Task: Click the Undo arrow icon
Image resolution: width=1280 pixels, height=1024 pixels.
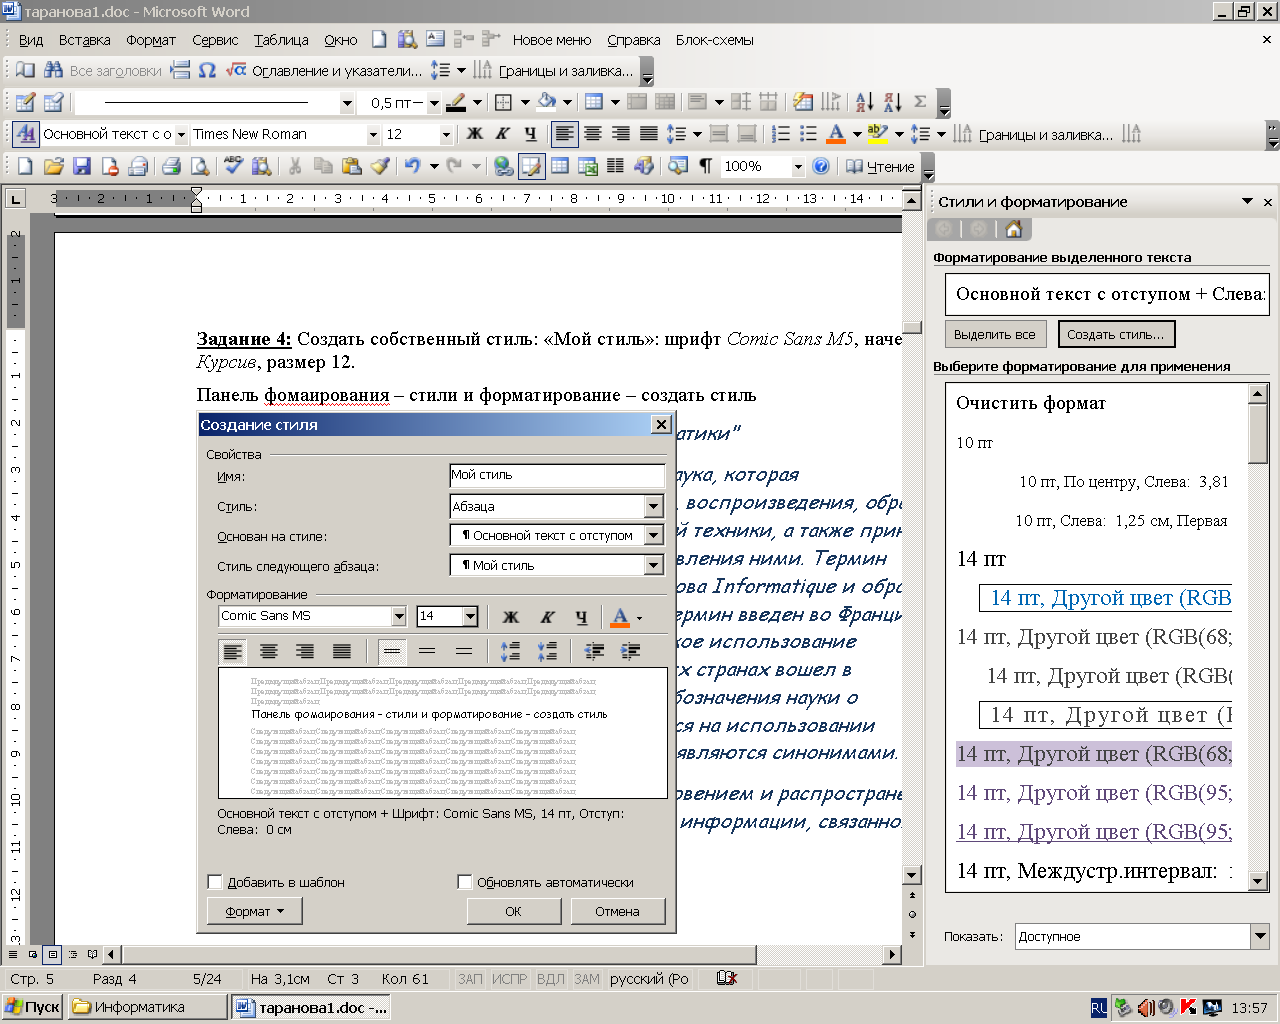Action: pyautogui.click(x=412, y=166)
